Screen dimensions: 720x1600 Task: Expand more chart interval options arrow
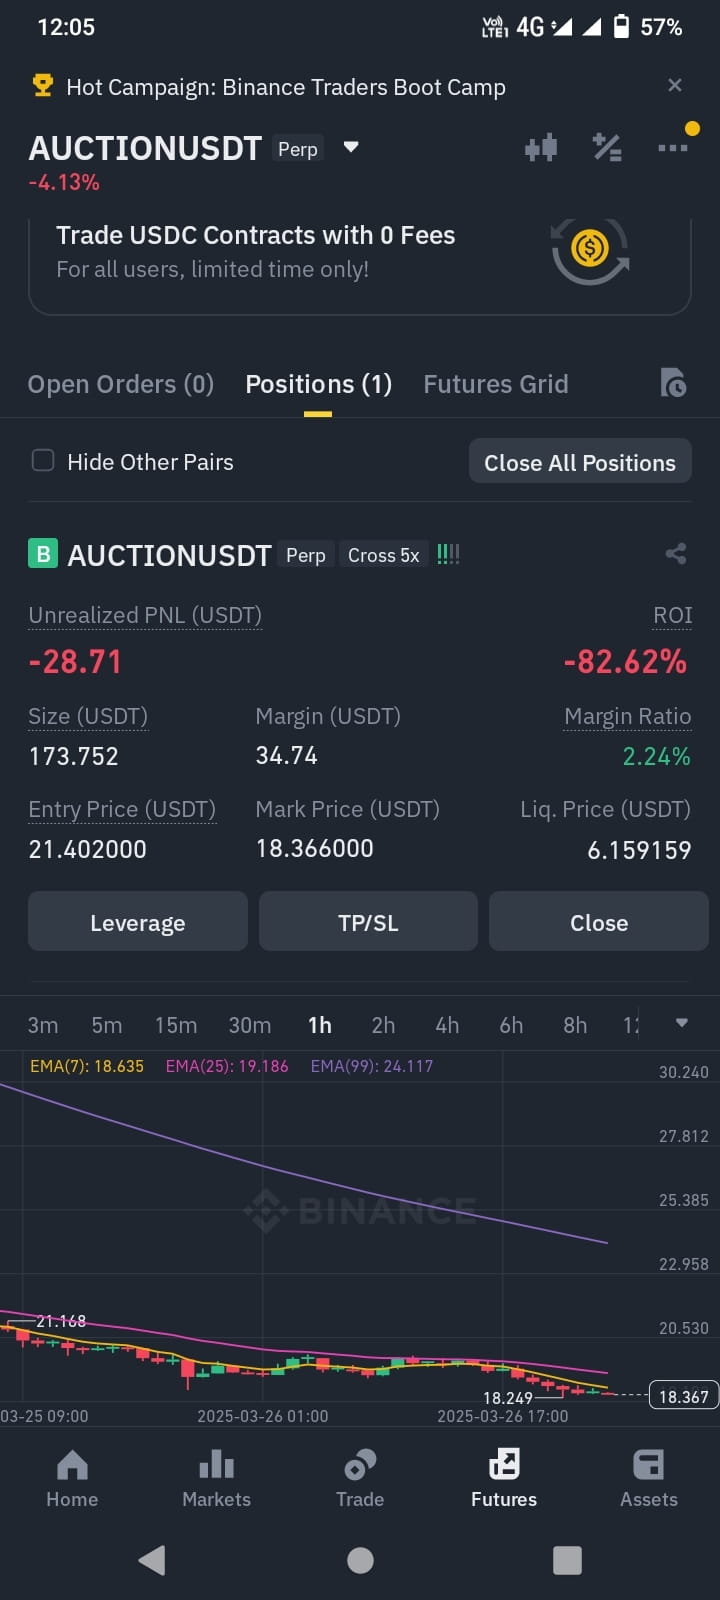tap(682, 1023)
